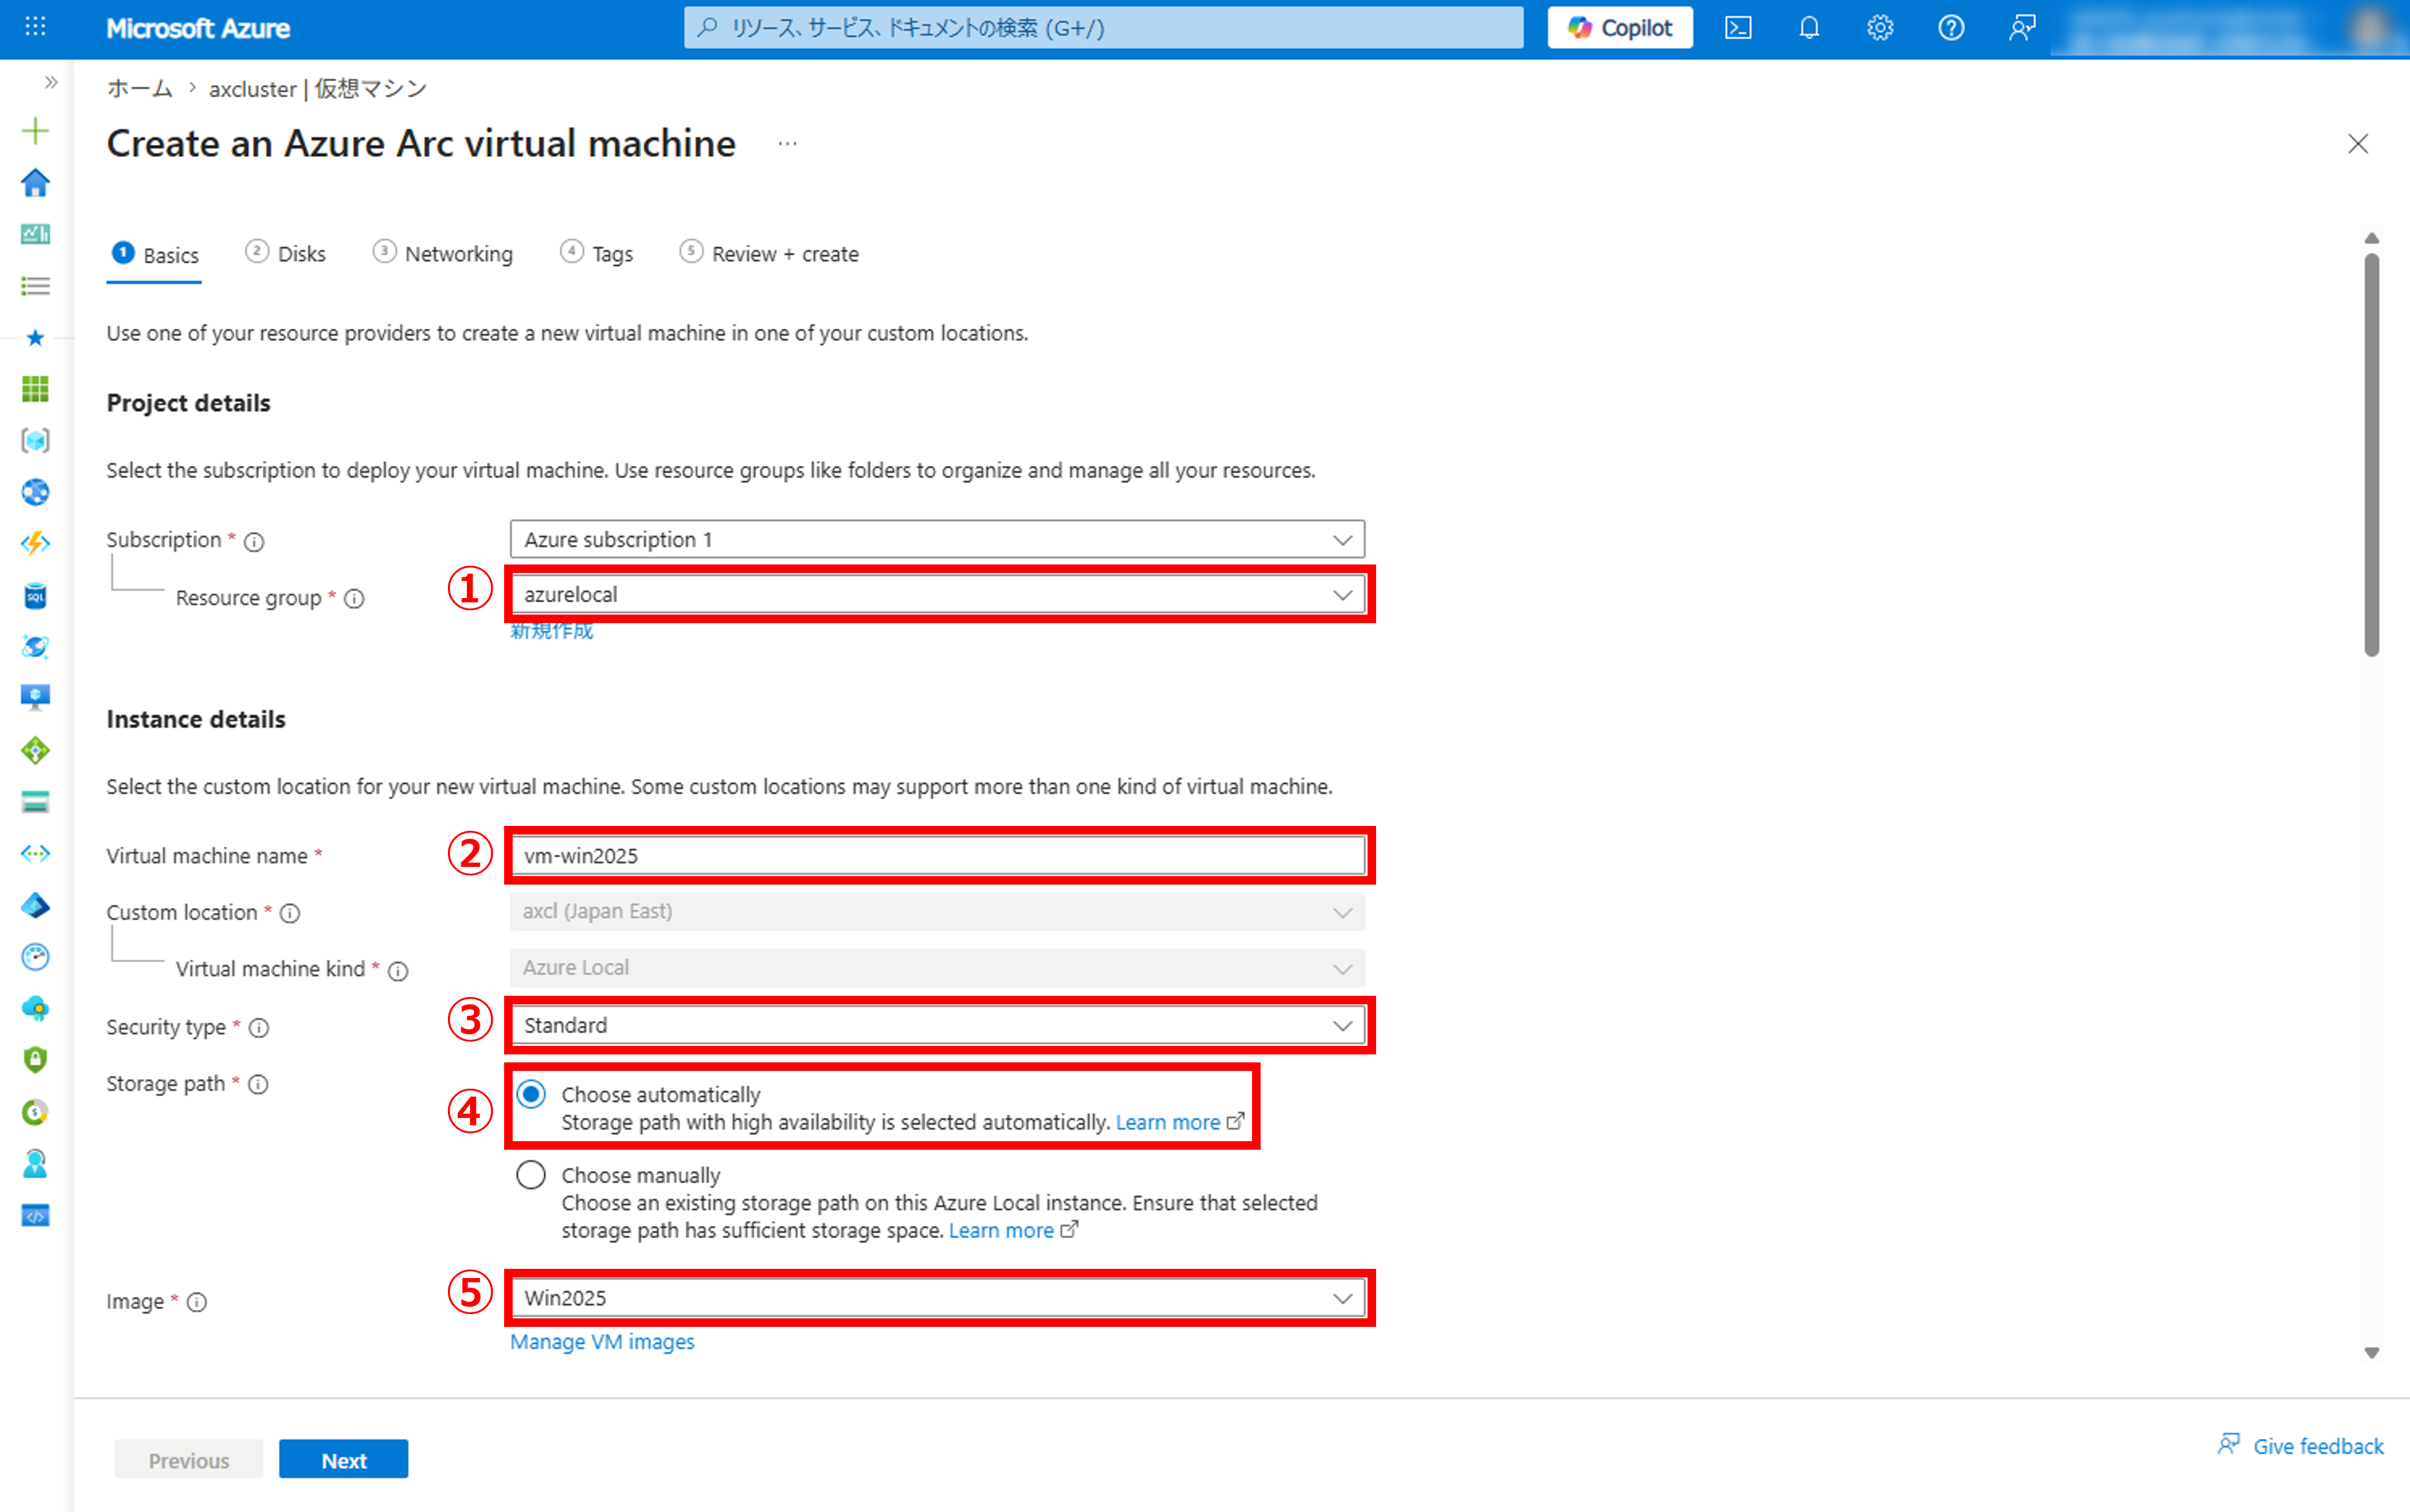Open the Custom location dropdown
Image resolution: width=2410 pixels, height=1512 pixels.
[x=937, y=911]
